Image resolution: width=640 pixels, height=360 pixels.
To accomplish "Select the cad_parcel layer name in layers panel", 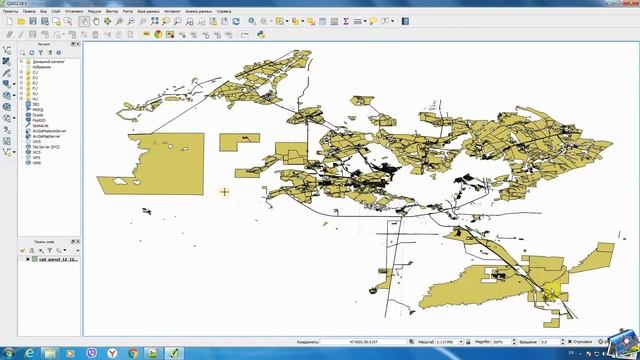I will [x=58, y=259].
